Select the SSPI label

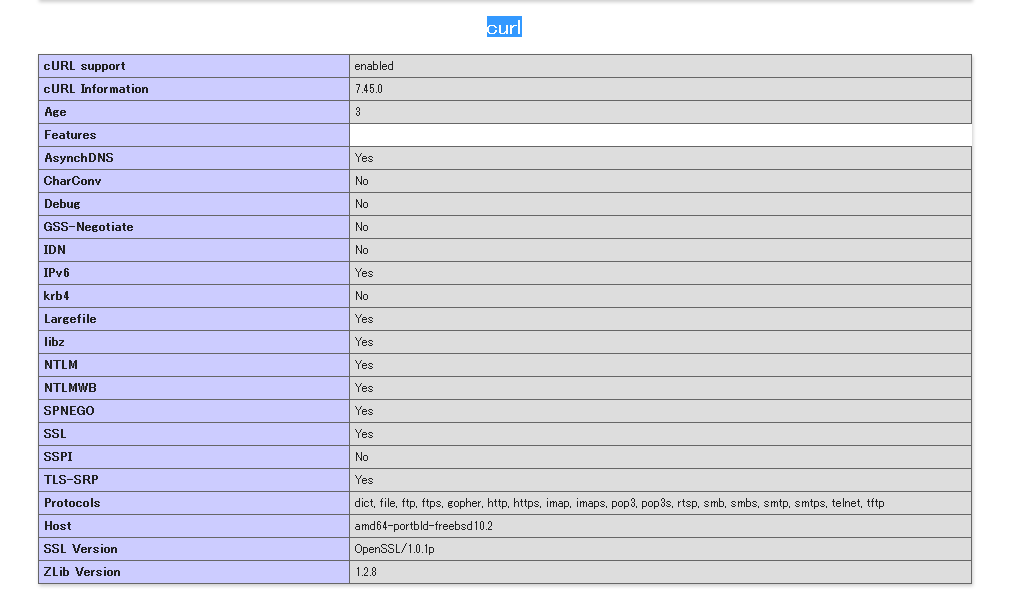click(58, 457)
